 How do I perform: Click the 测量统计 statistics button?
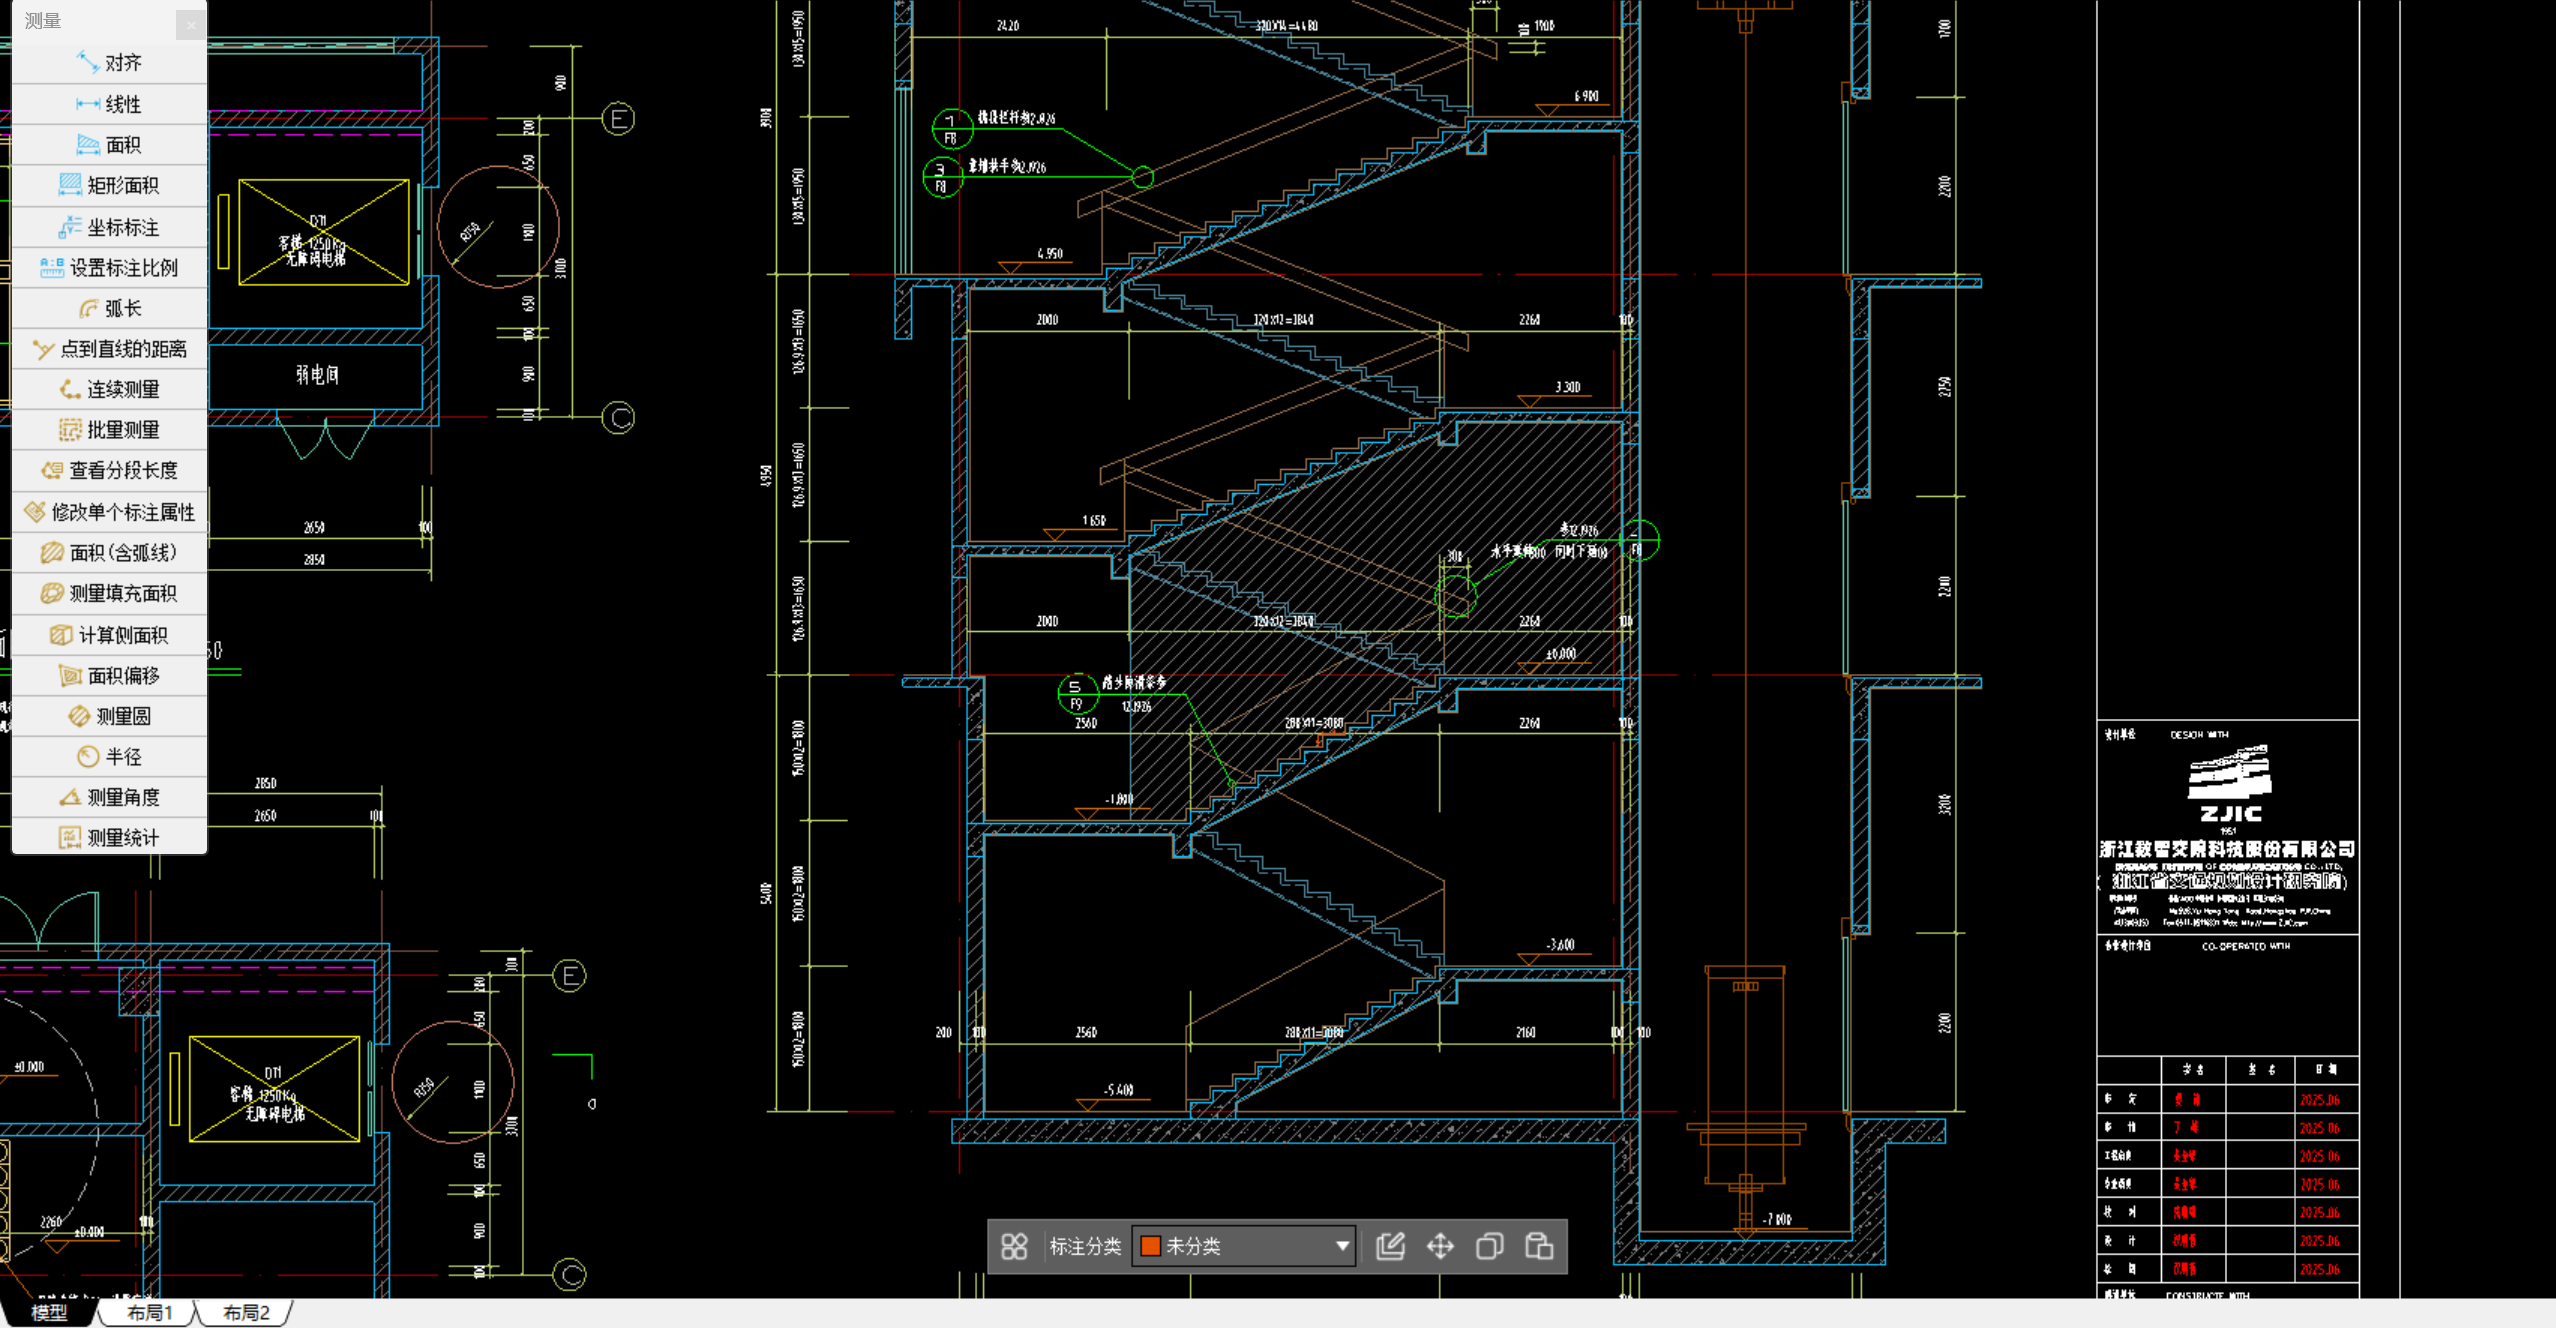(109, 838)
